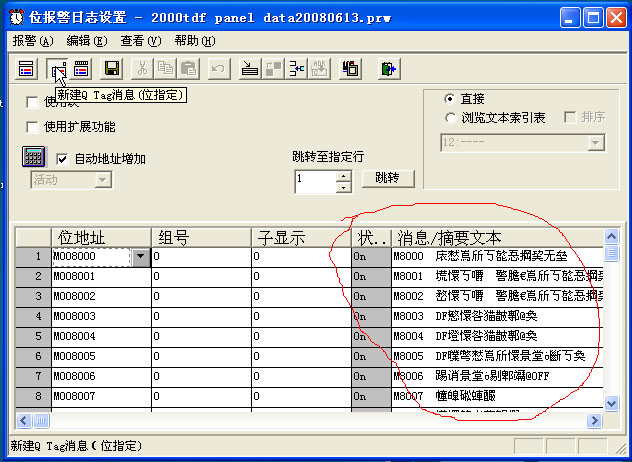This screenshot has width=632, height=462.
Task: Open the dropdown in M008000 address cell
Action: pyautogui.click(x=140, y=257)
